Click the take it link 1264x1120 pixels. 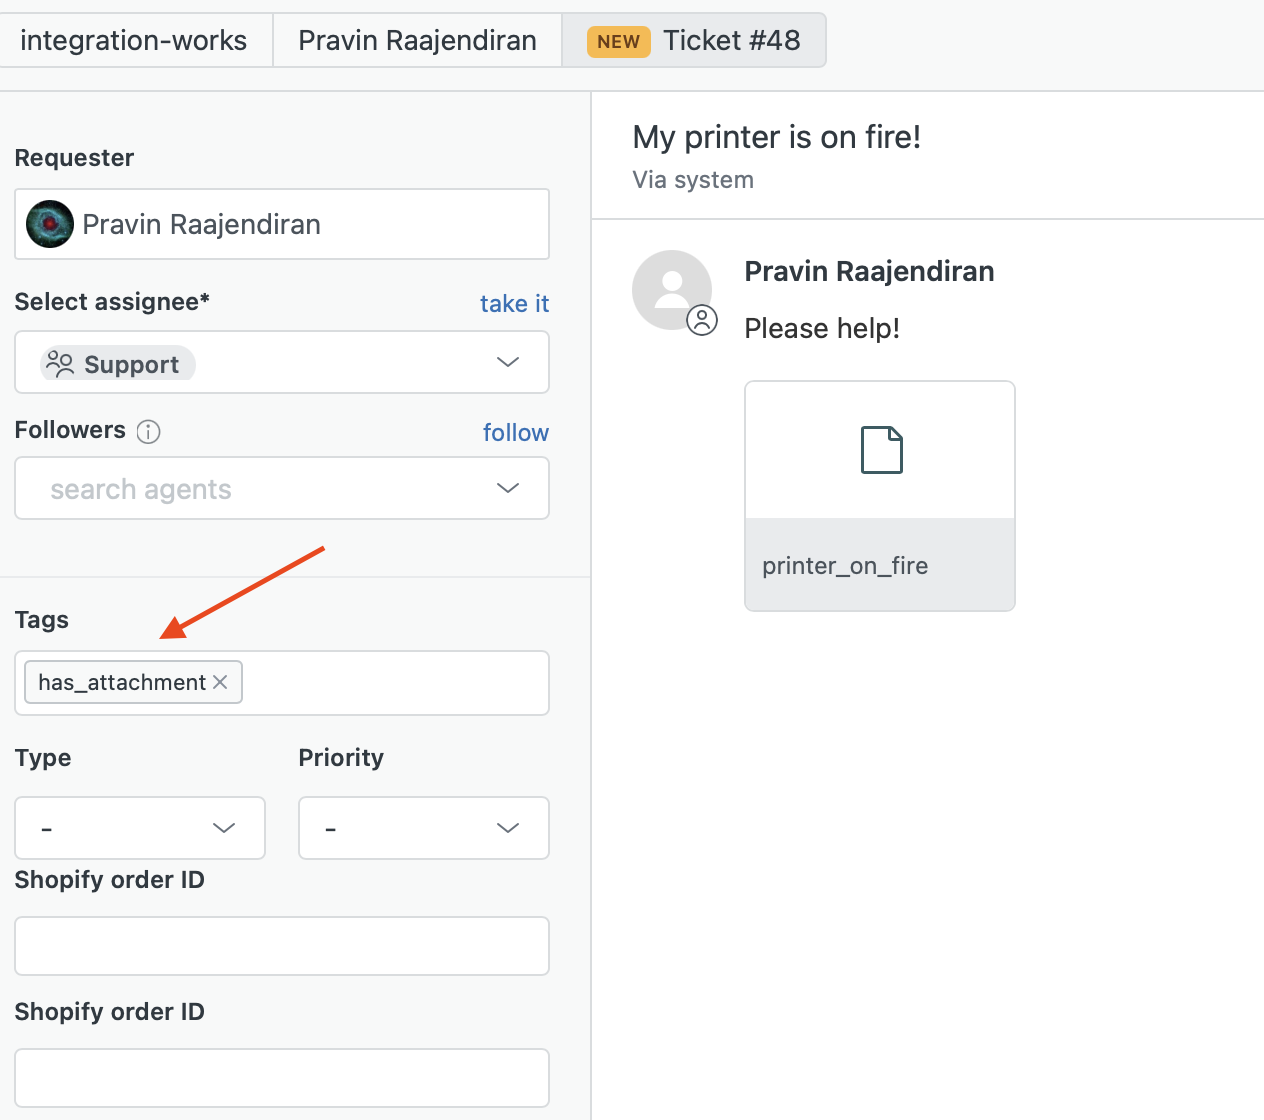coord(514,303)
